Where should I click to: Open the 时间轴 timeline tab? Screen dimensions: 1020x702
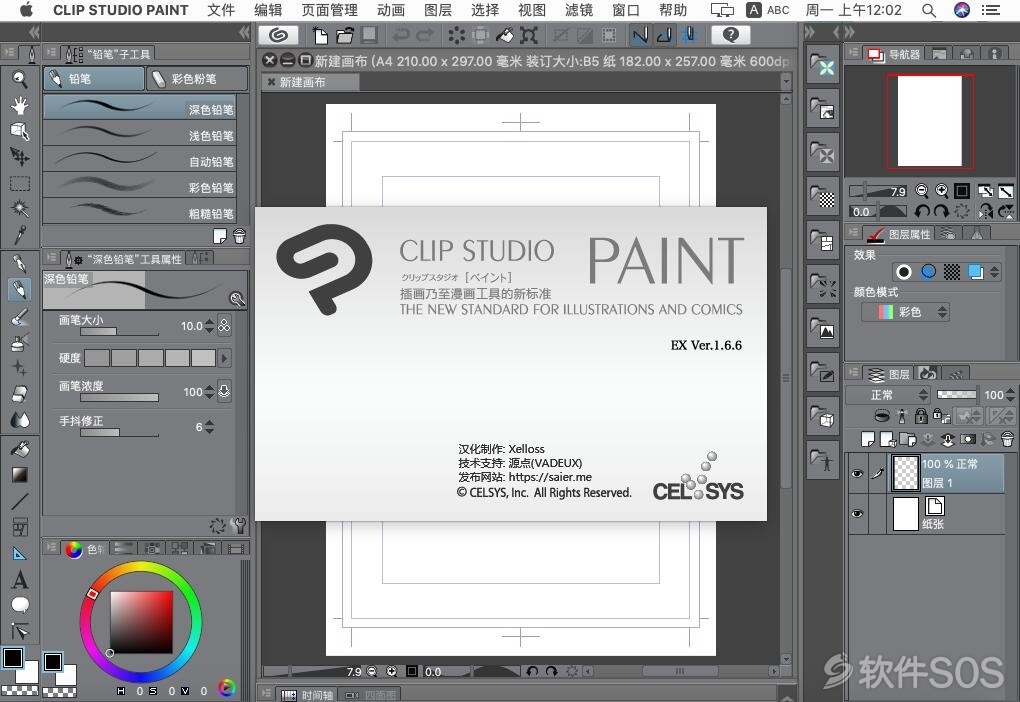[x=308, y=695]
